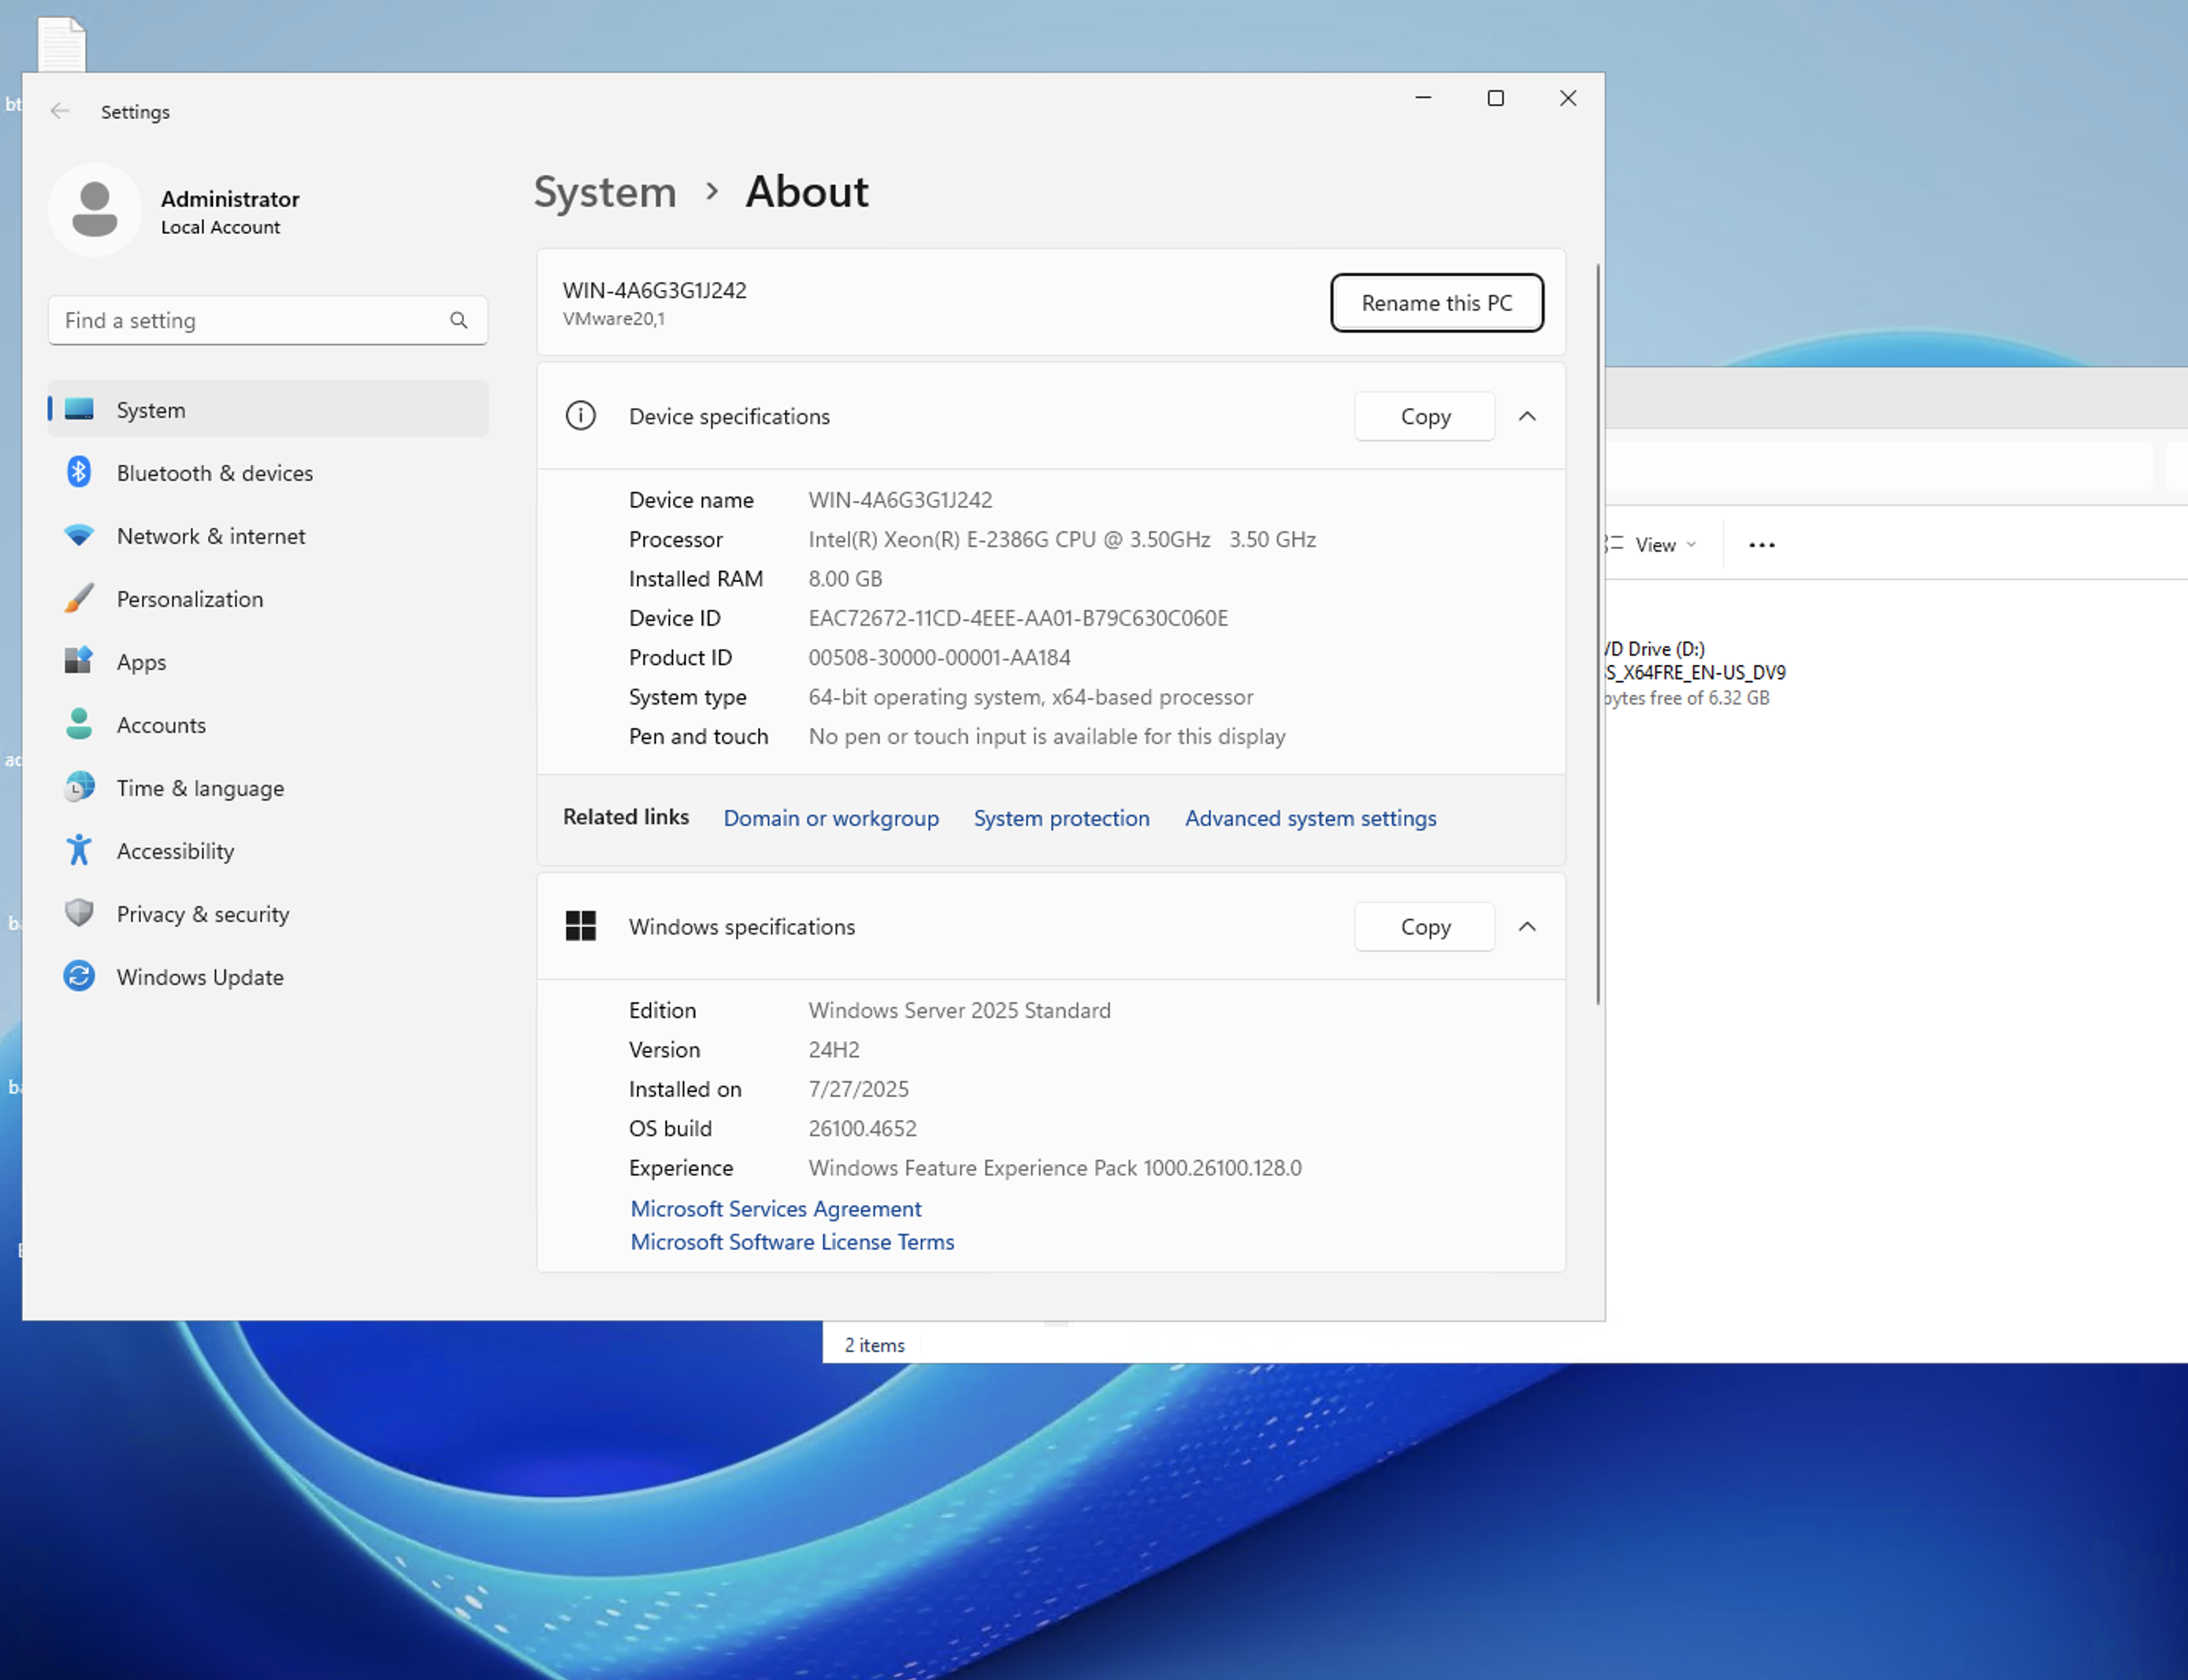The width and height of the screenshot is (2188, 1680).
Task: Click the '2 items' status bar text
Action: (x=874, y=1345)
